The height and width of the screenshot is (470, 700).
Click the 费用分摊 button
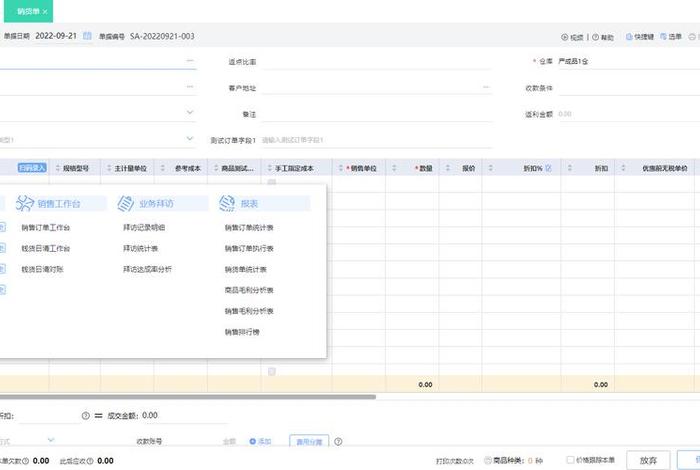pyautogui.click(x=308, y=440)
